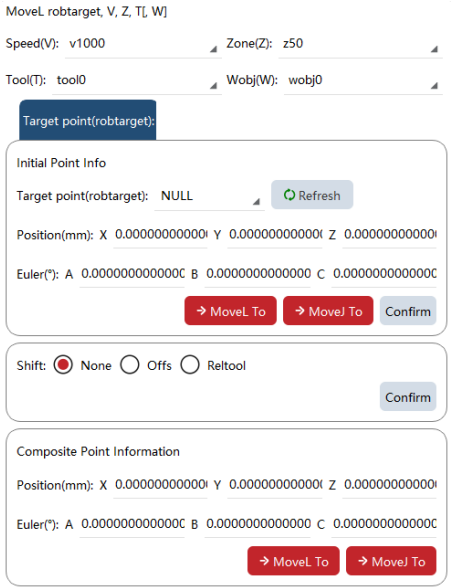Expand the Zone(Z) dropdown showing z50
Image resolution: width=452 pixels, height=588 pixels.
point(360,44)
